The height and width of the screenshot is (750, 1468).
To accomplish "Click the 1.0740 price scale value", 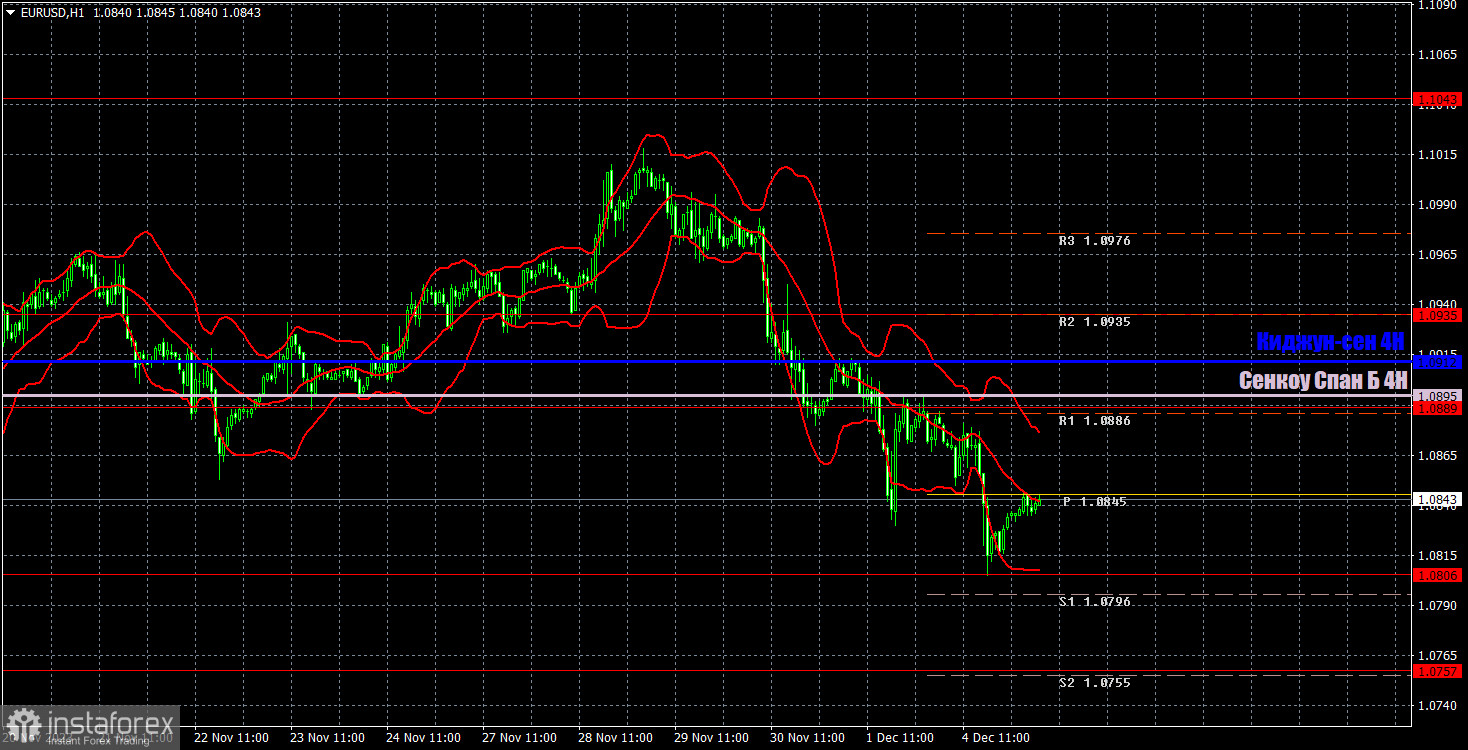I will [x=1436, y=705].
